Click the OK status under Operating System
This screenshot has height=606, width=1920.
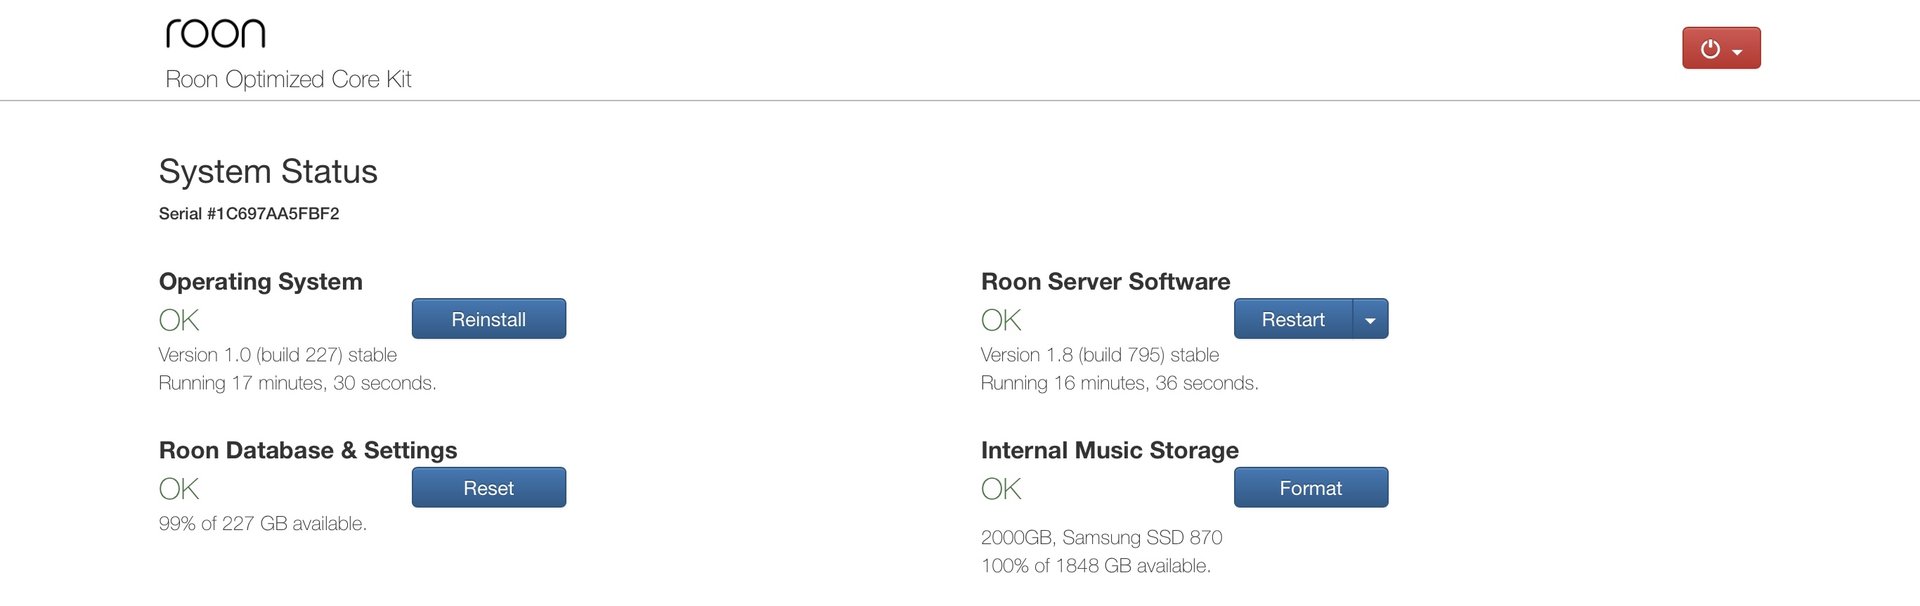[x=179, y=321]
